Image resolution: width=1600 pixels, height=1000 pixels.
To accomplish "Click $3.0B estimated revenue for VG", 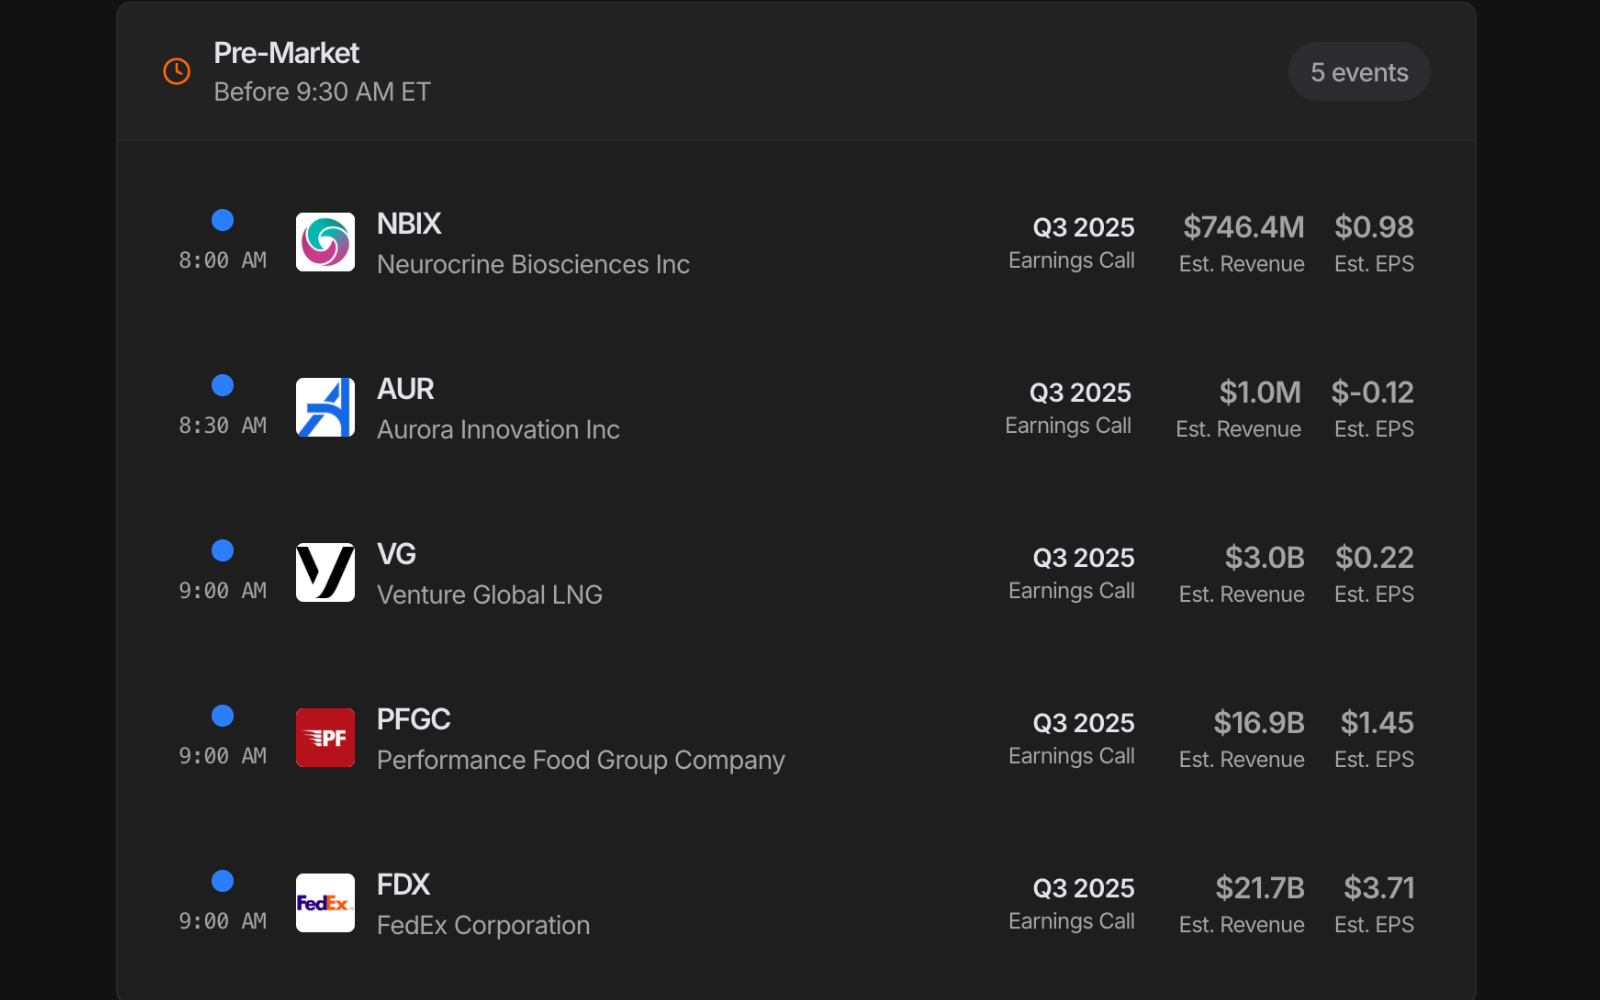I will [1265, 557].
